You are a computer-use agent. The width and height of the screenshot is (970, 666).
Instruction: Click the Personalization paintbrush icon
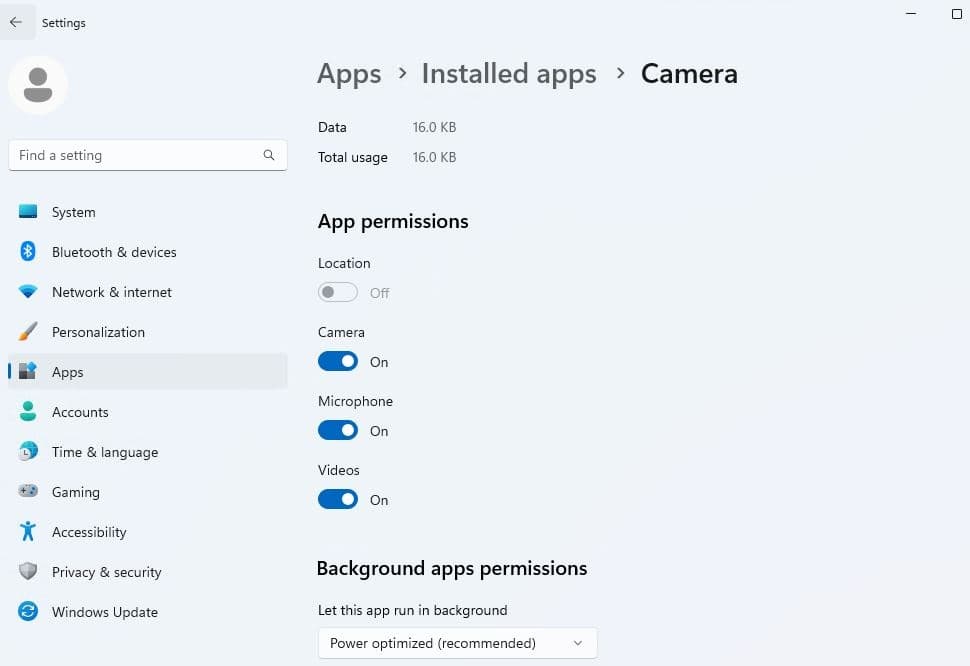pyautogui.click(x=28, y=332)
